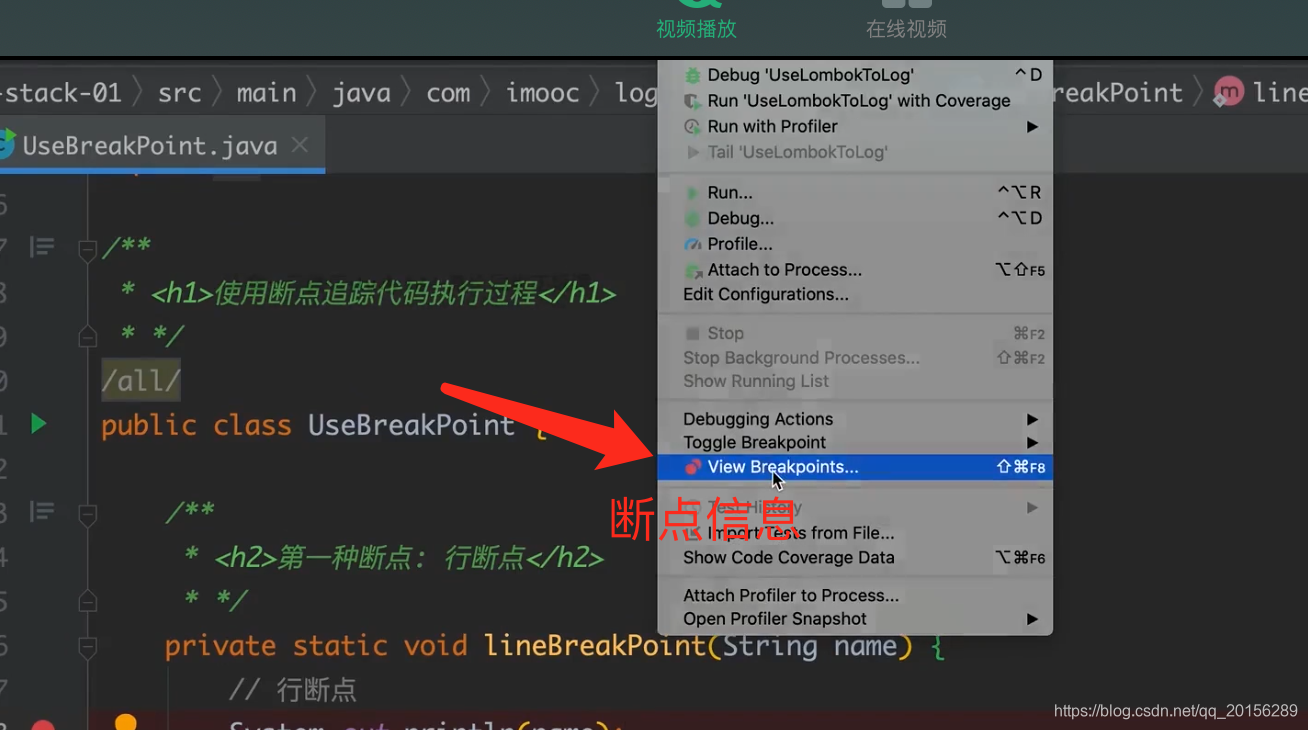
Task: Click the rendered-doc toggle icon next to h2 comment
Action: (42, 512)
